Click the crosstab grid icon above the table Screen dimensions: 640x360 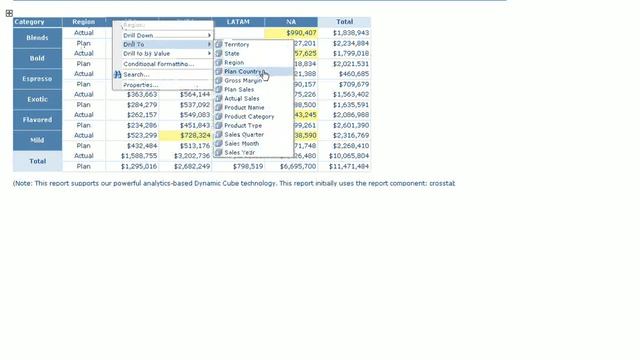[9, 13]
